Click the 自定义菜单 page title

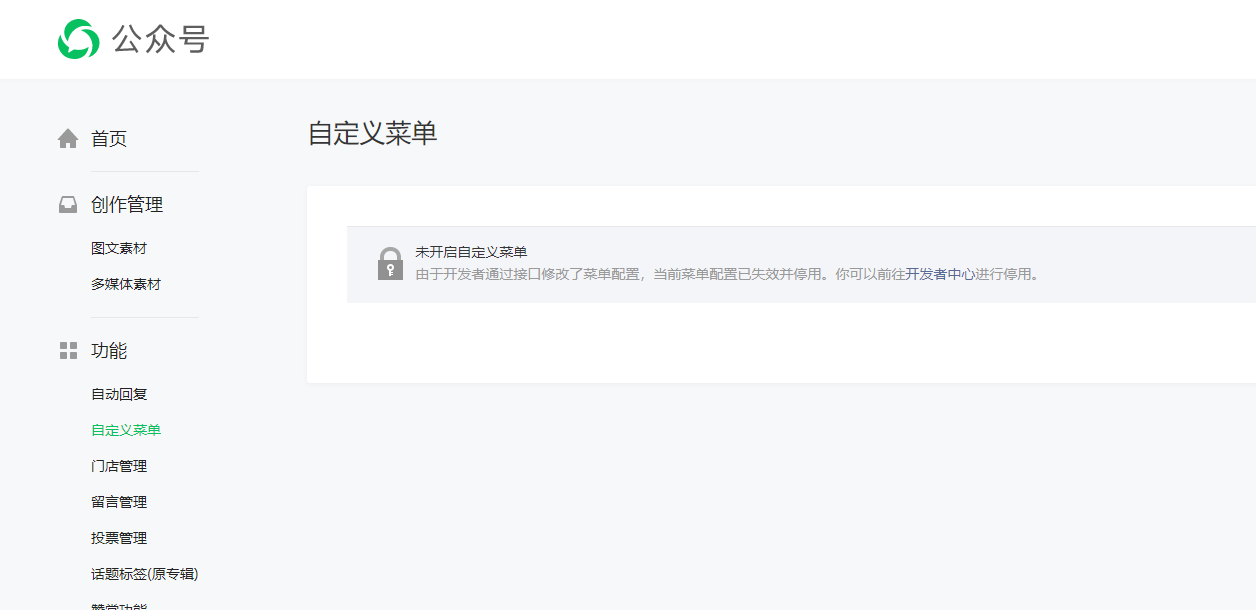(x=372, y=134)
